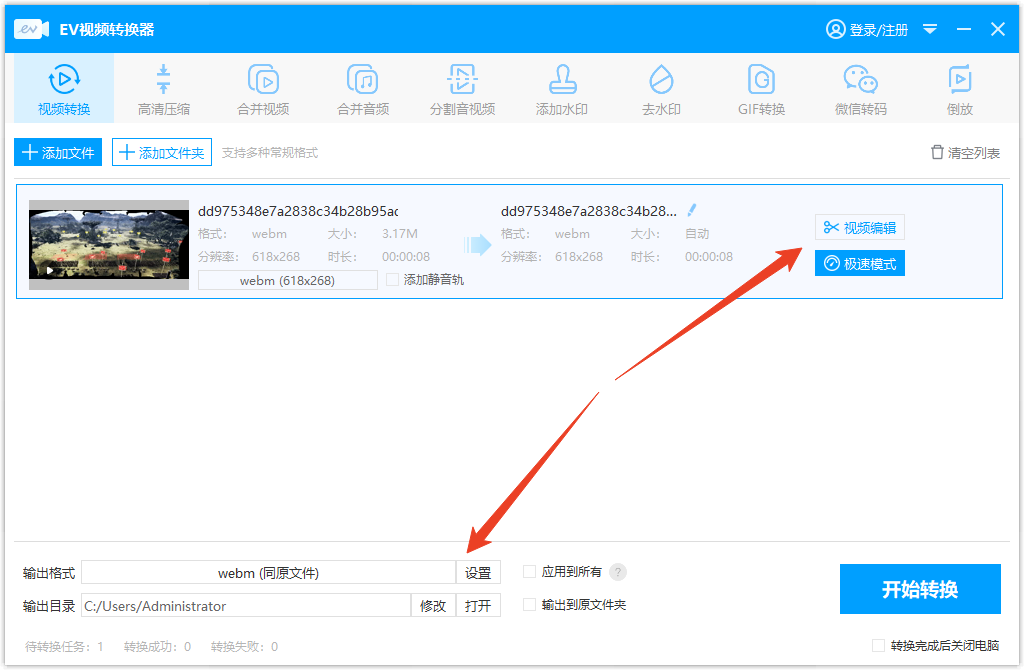Click 转换成功: 0 status text
The width and height of the screenshot is (1024, 670).
click(x=157, y=646)
